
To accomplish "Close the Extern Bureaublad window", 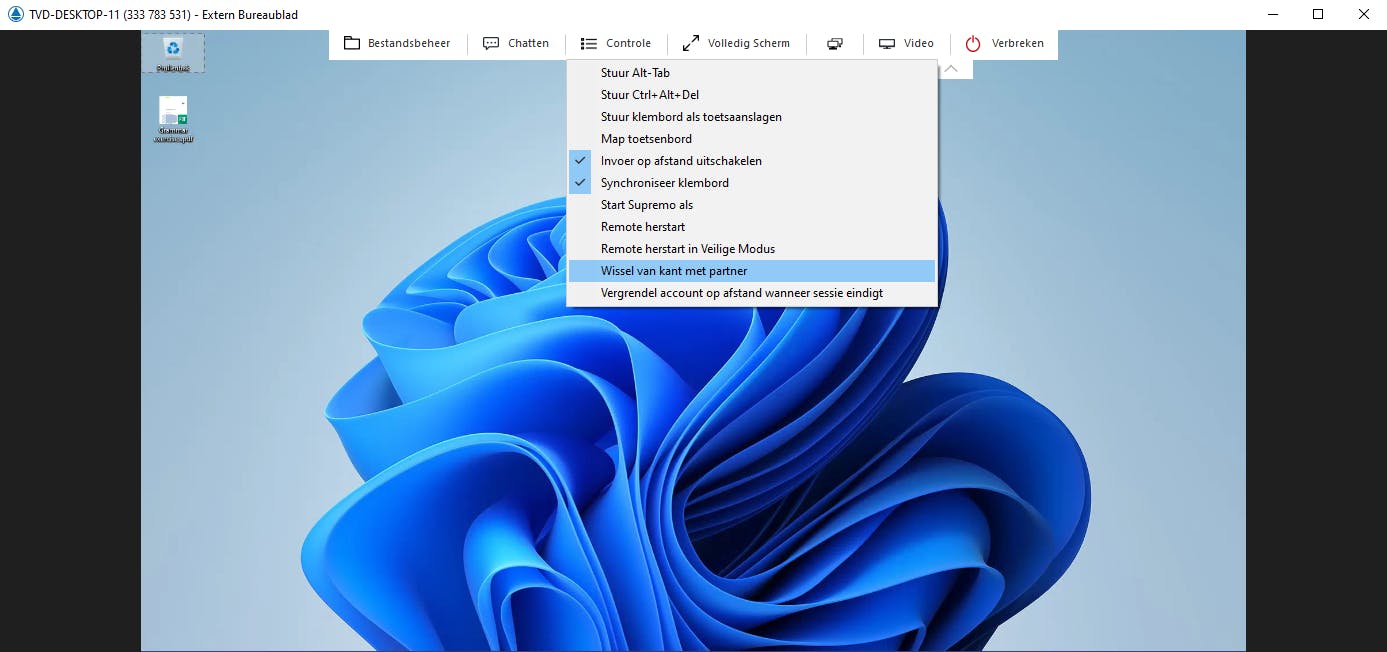I will tap(1364, 14).
